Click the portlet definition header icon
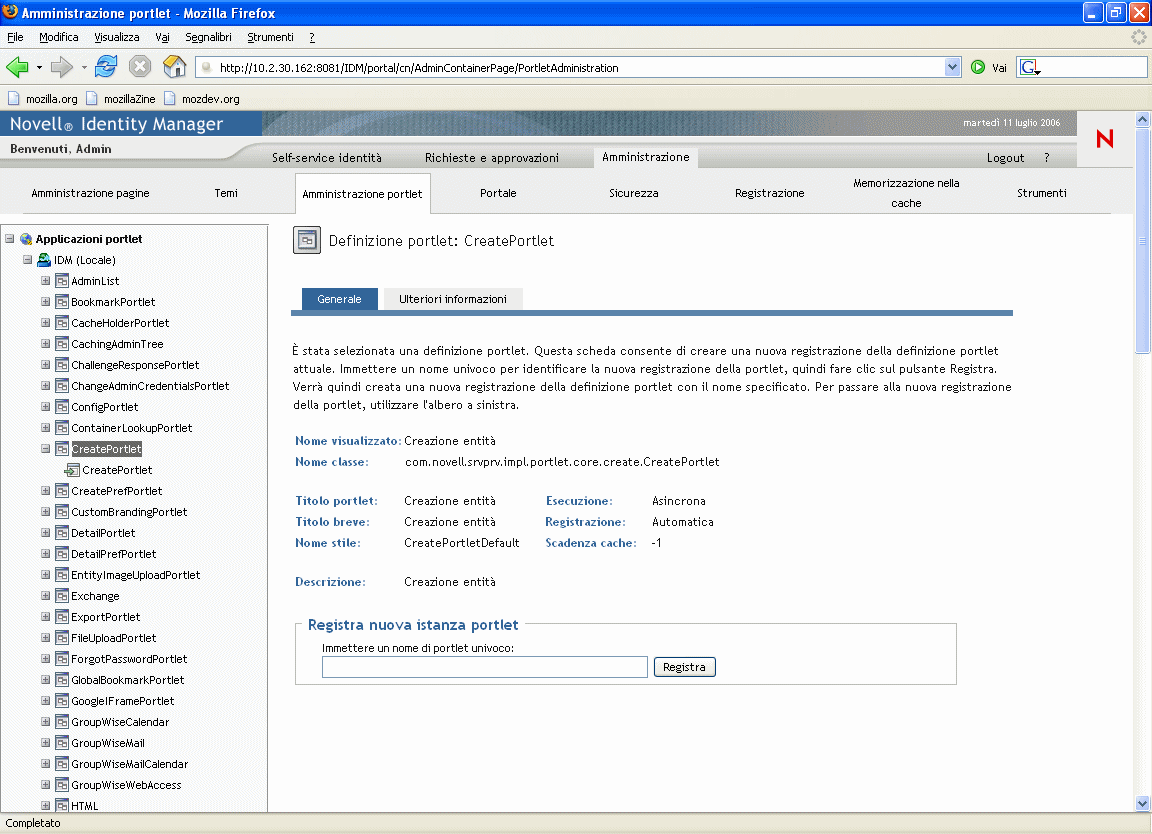 [307, 240]
